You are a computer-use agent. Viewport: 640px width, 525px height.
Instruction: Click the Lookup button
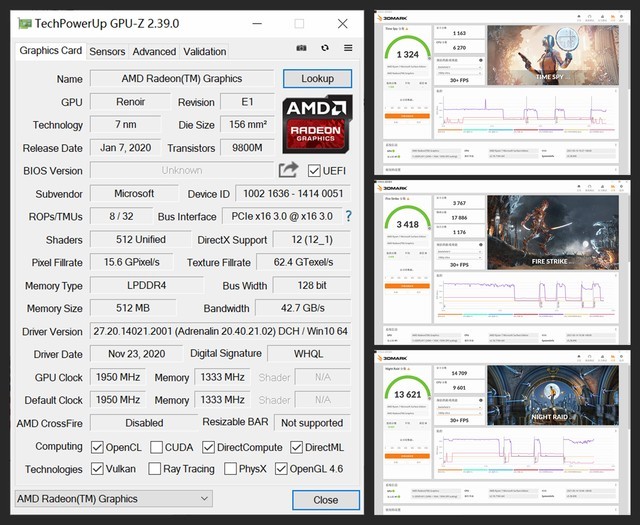[318, 78]
